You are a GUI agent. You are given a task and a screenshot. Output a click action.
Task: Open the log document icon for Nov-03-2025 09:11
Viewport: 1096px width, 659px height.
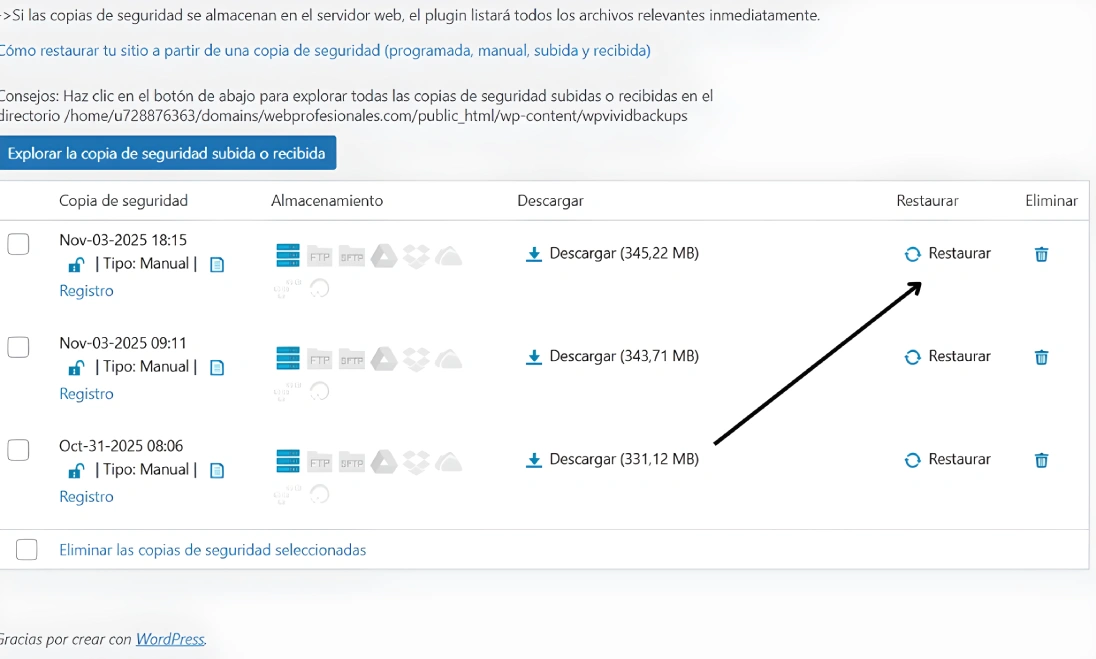[x=217, y=368]
